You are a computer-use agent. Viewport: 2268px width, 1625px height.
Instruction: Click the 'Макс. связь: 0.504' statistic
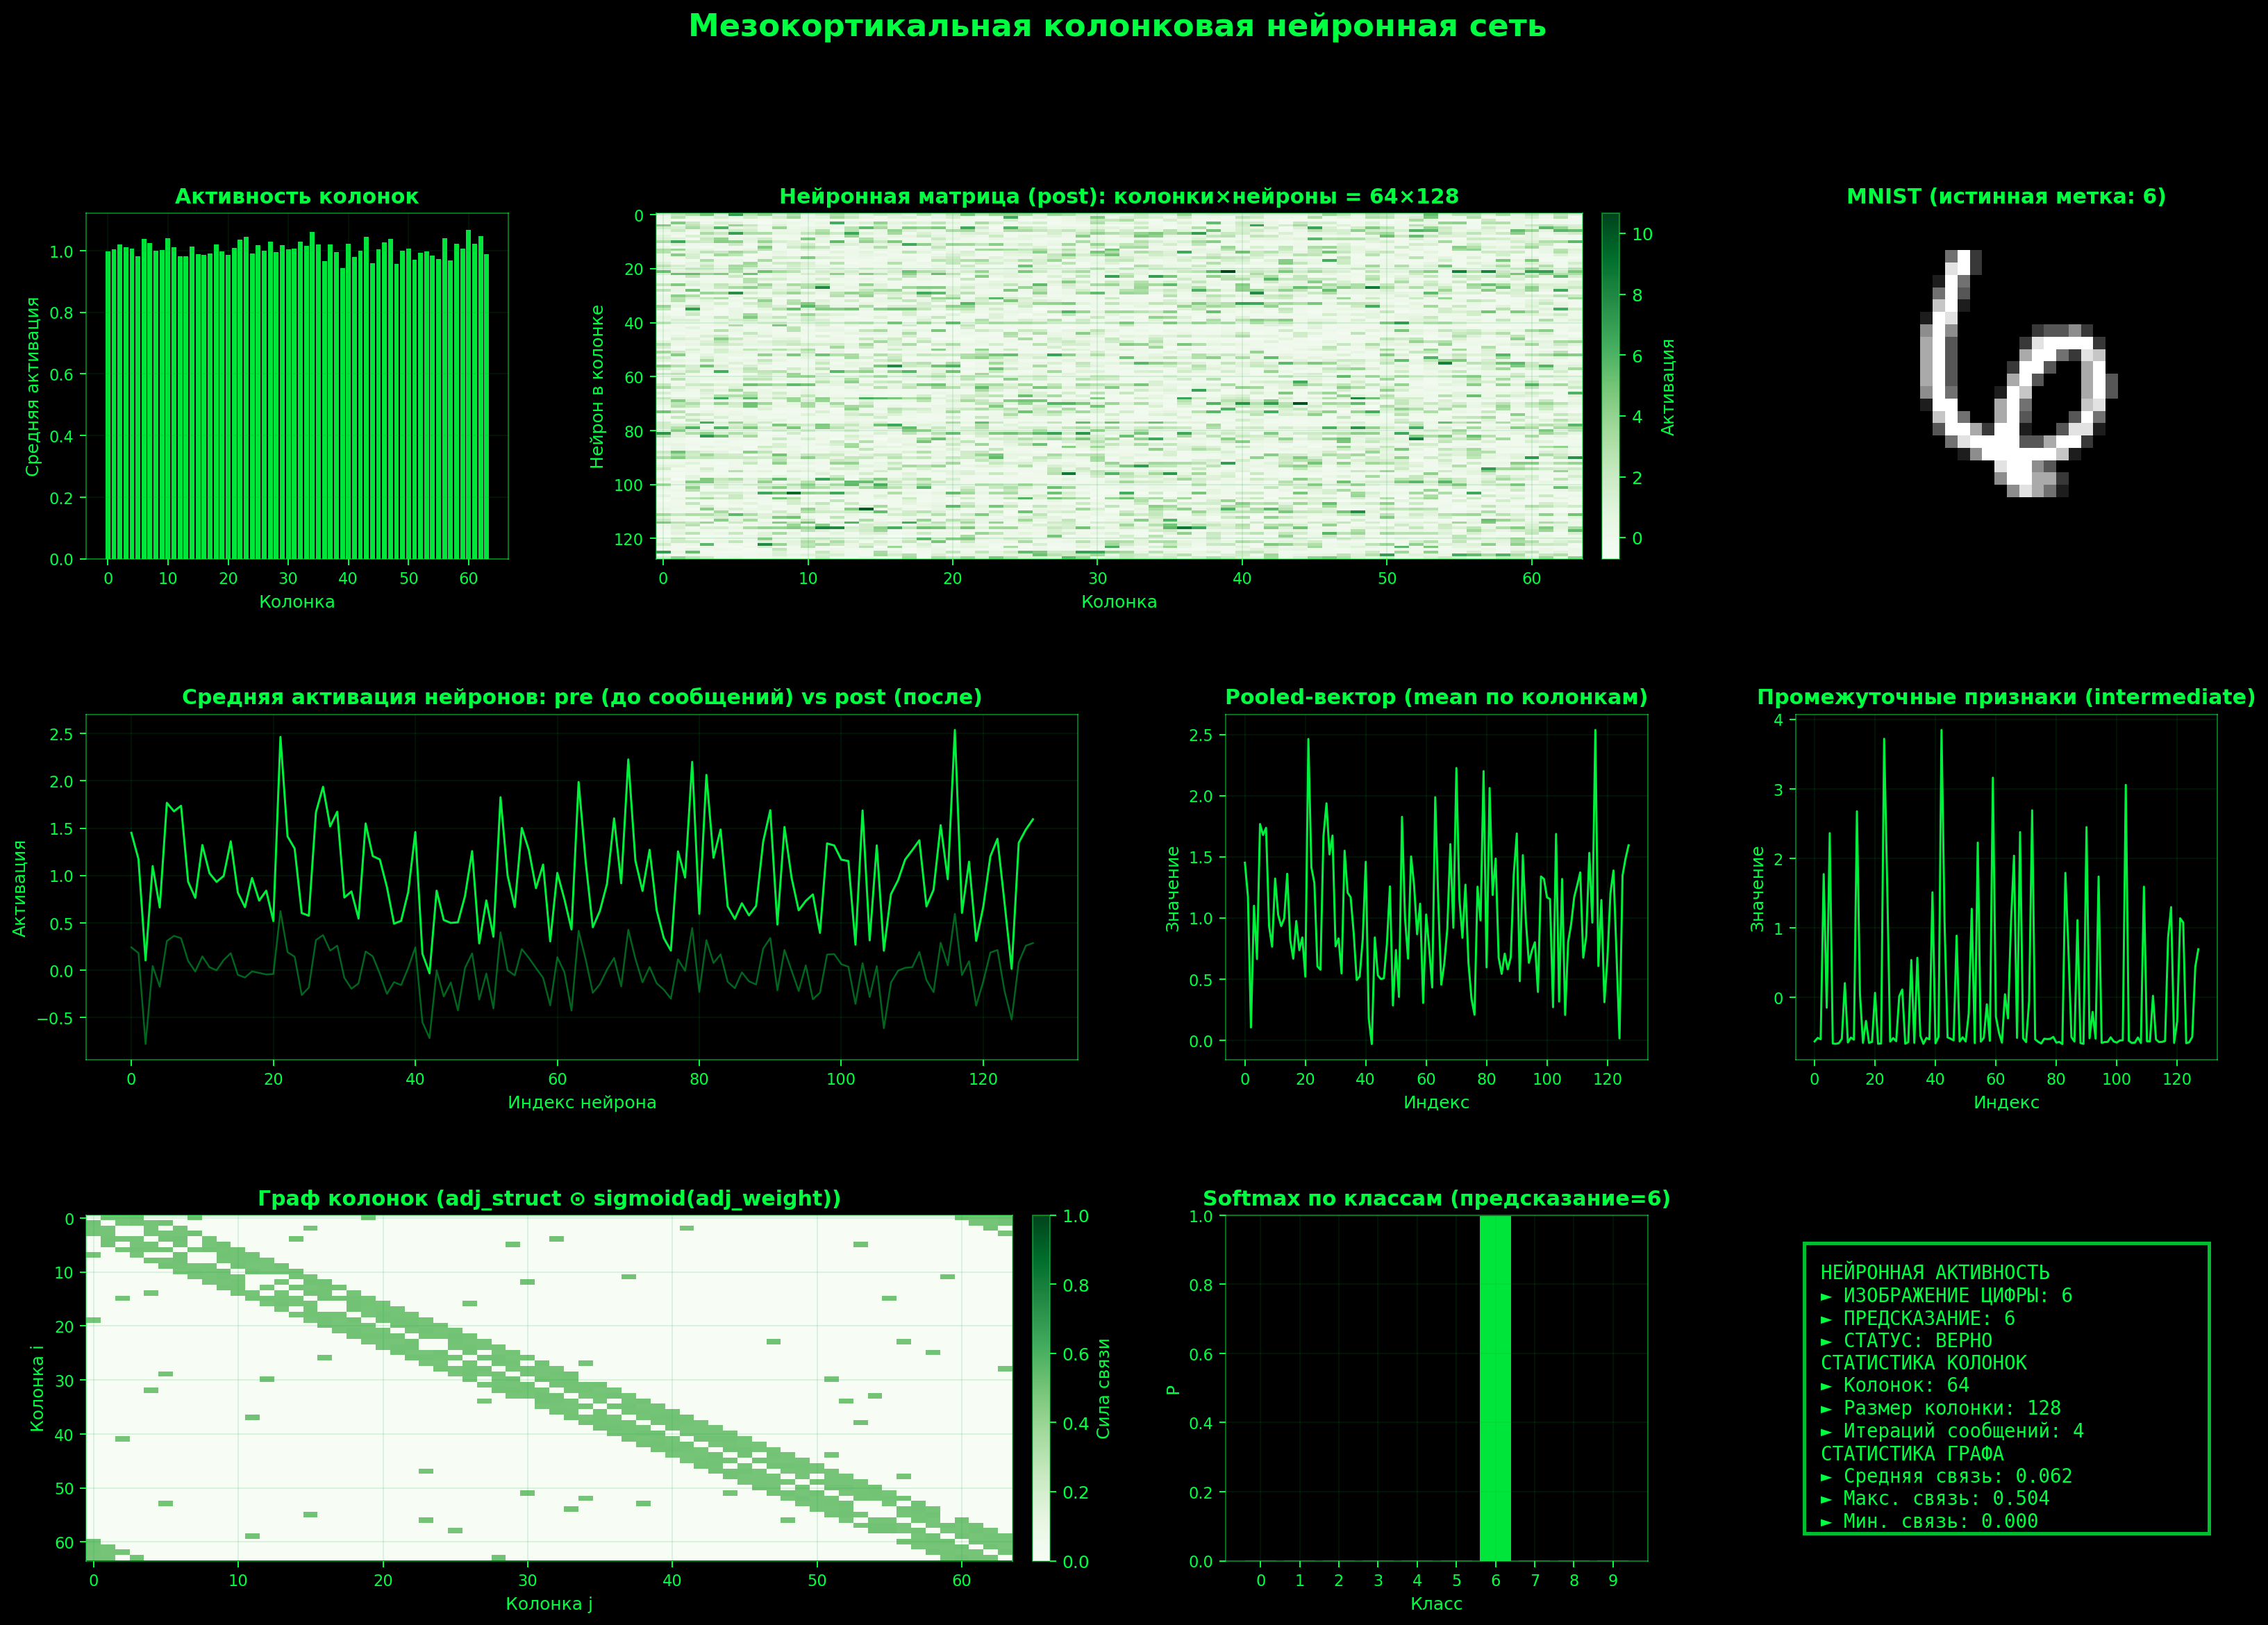pyautogui.click(x=1935, y=1499)
